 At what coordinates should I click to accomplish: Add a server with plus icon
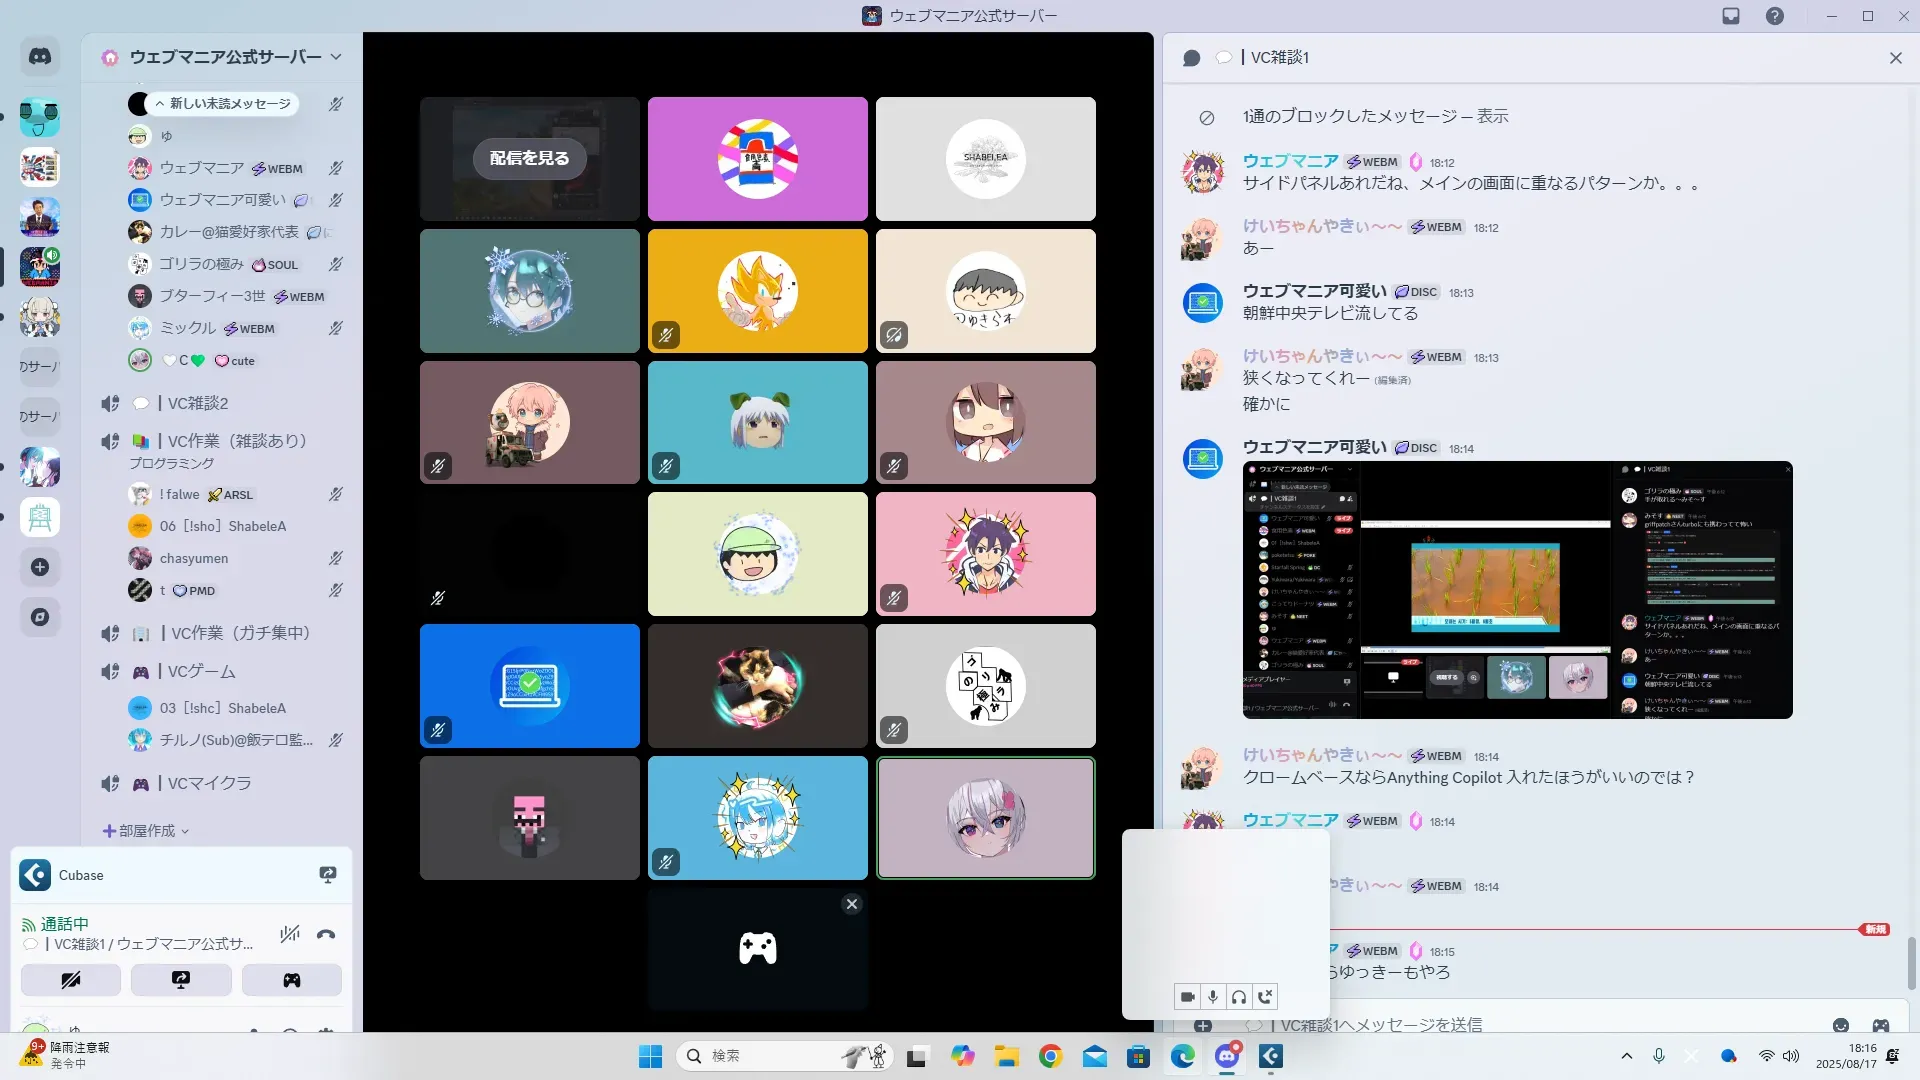pyautogui.click(x=40, y=567)
